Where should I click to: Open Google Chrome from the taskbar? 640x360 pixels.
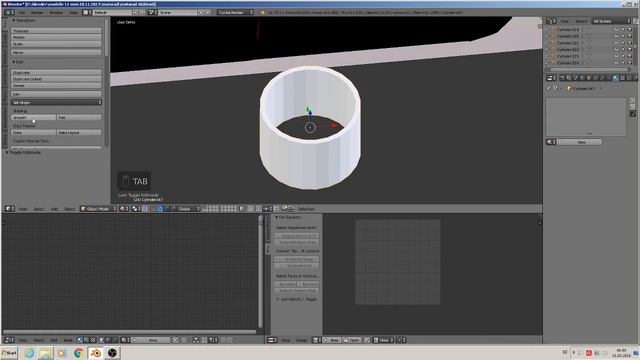pyautogui.click(x=78, y=353)
